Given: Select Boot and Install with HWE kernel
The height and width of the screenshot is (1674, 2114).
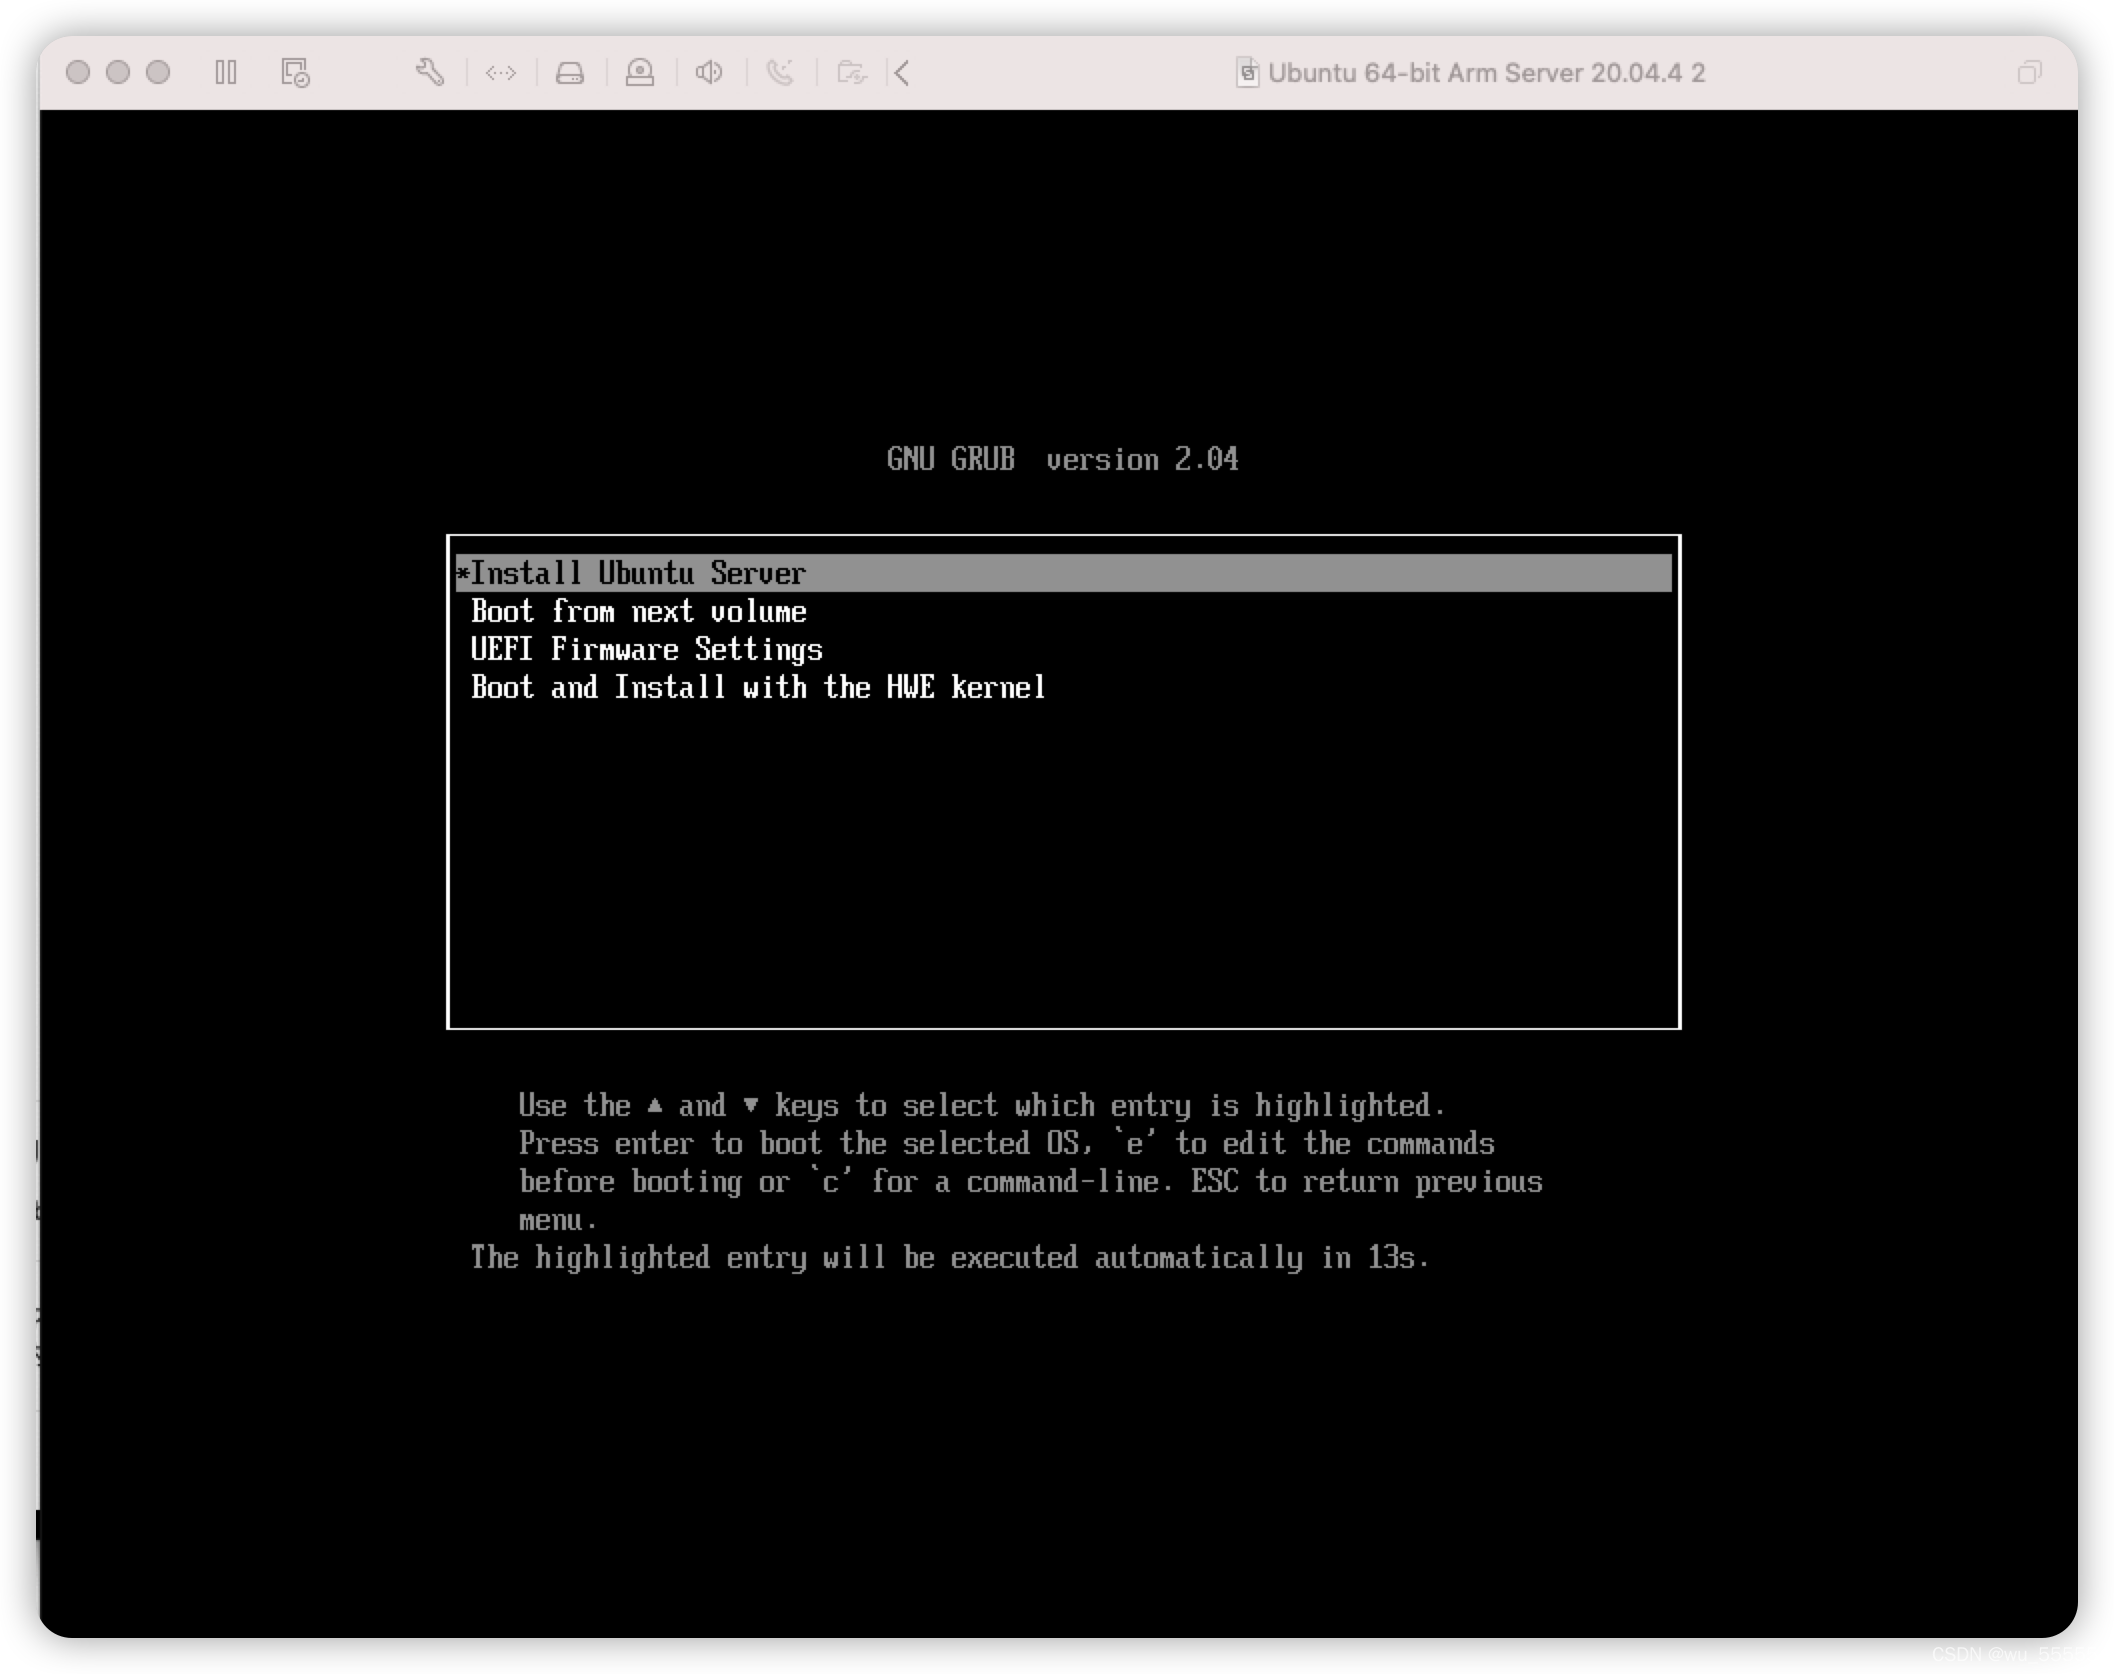Looking at the screenshot, I should [1063, 687].
